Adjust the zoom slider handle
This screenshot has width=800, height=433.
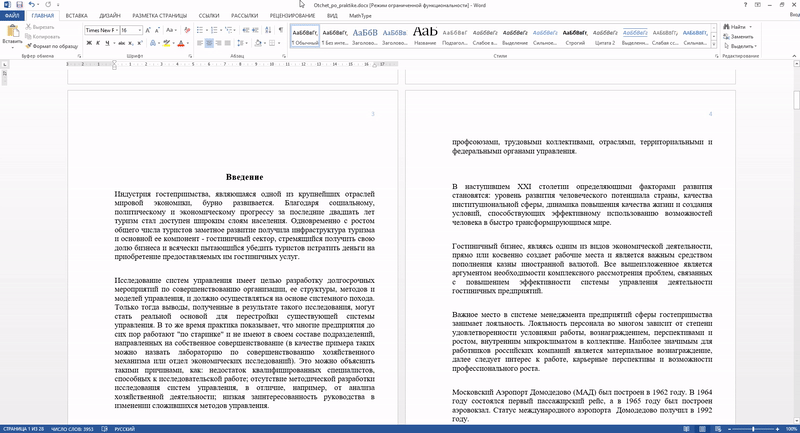(753, 429)
